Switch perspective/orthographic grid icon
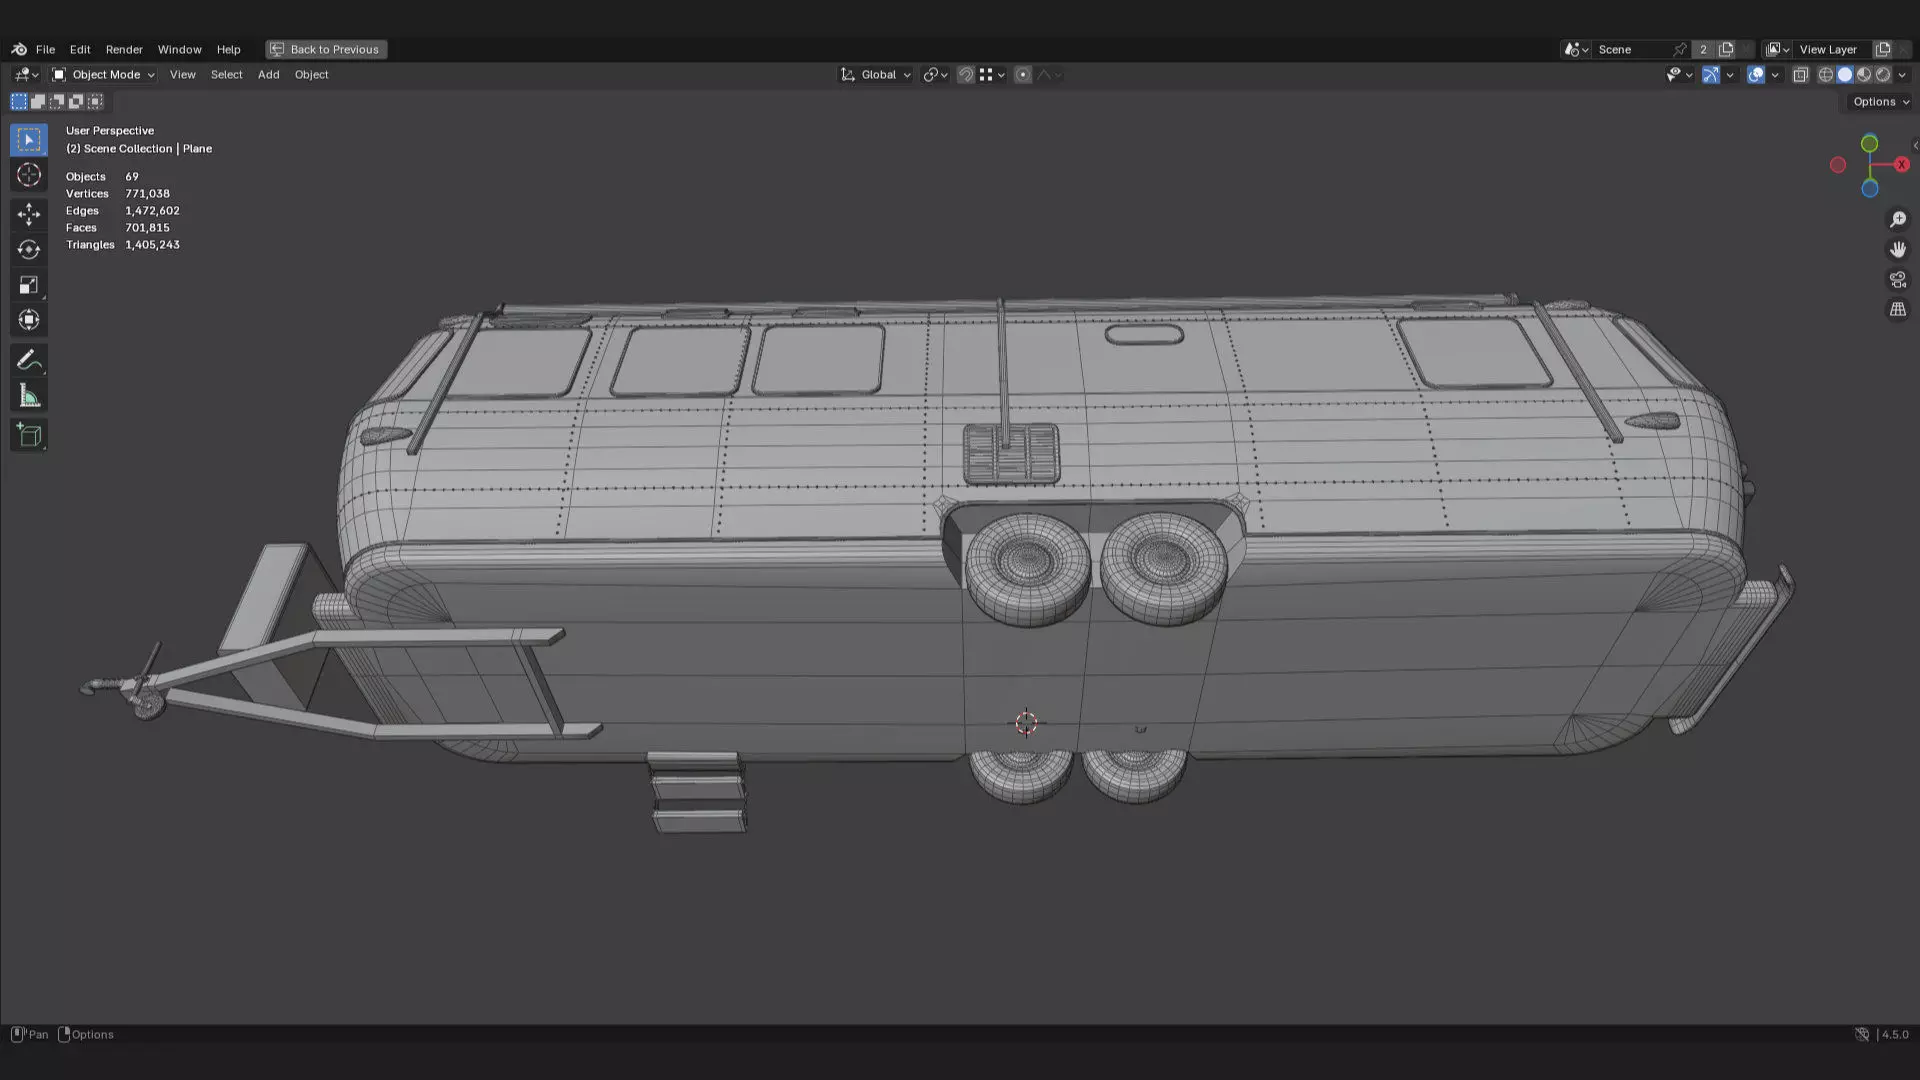1920x1080 pixels. click(1897, 310)
